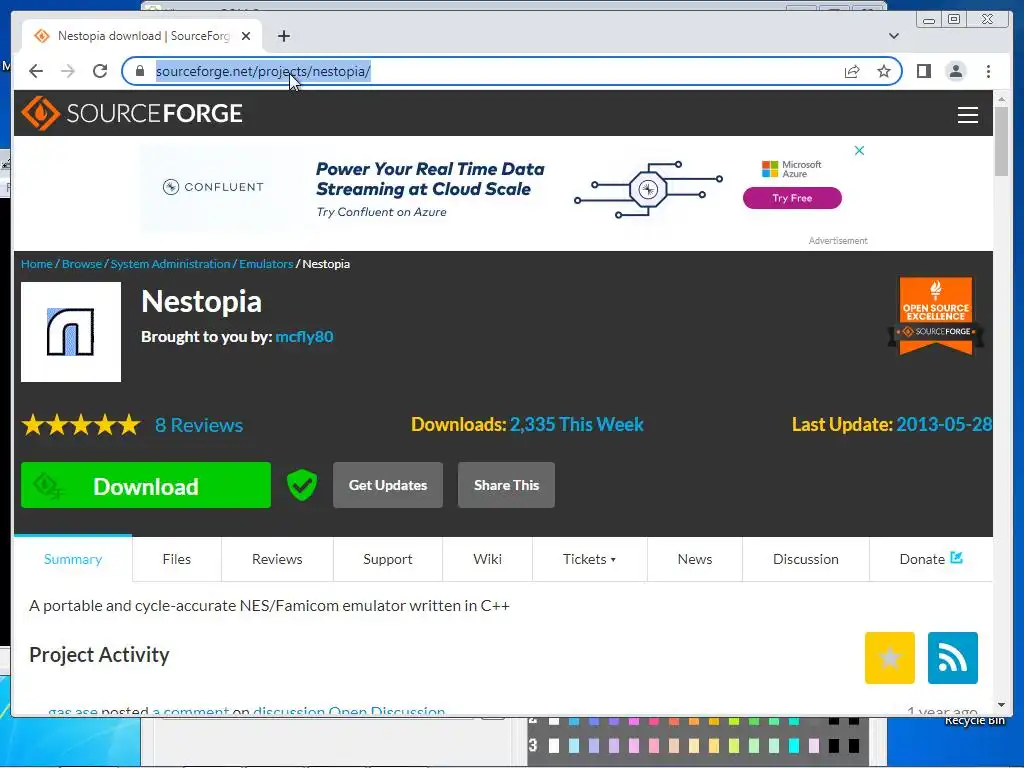1024x768 pixels.
Task: Pick light blue swatch in background window row 3
Action: point(573,746)
